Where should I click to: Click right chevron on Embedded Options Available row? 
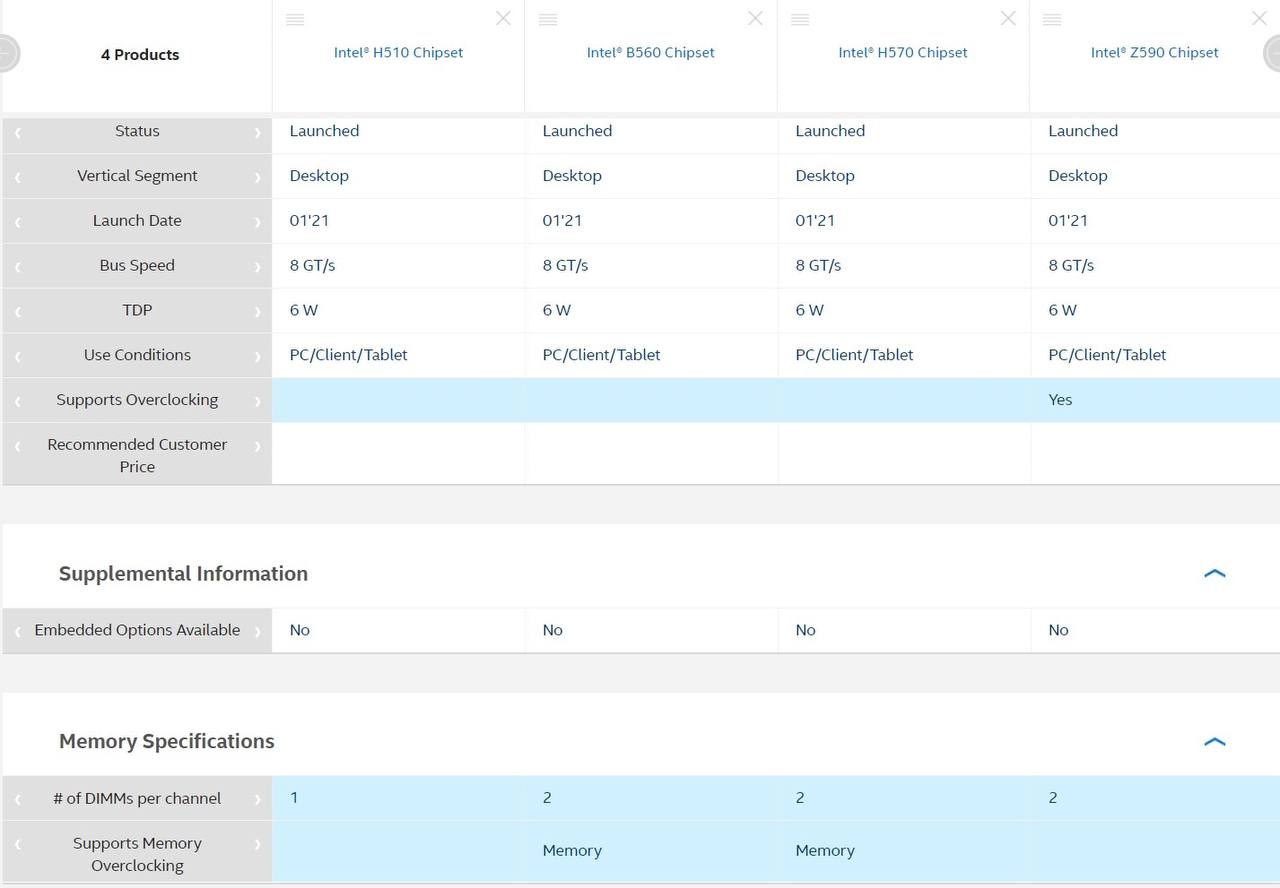click(257, 632)
